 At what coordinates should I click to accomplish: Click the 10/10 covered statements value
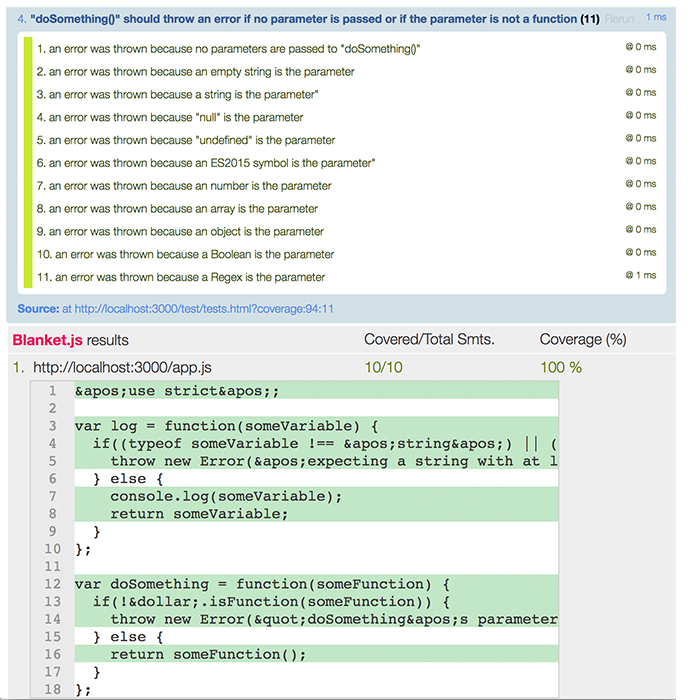click(383, 367)
